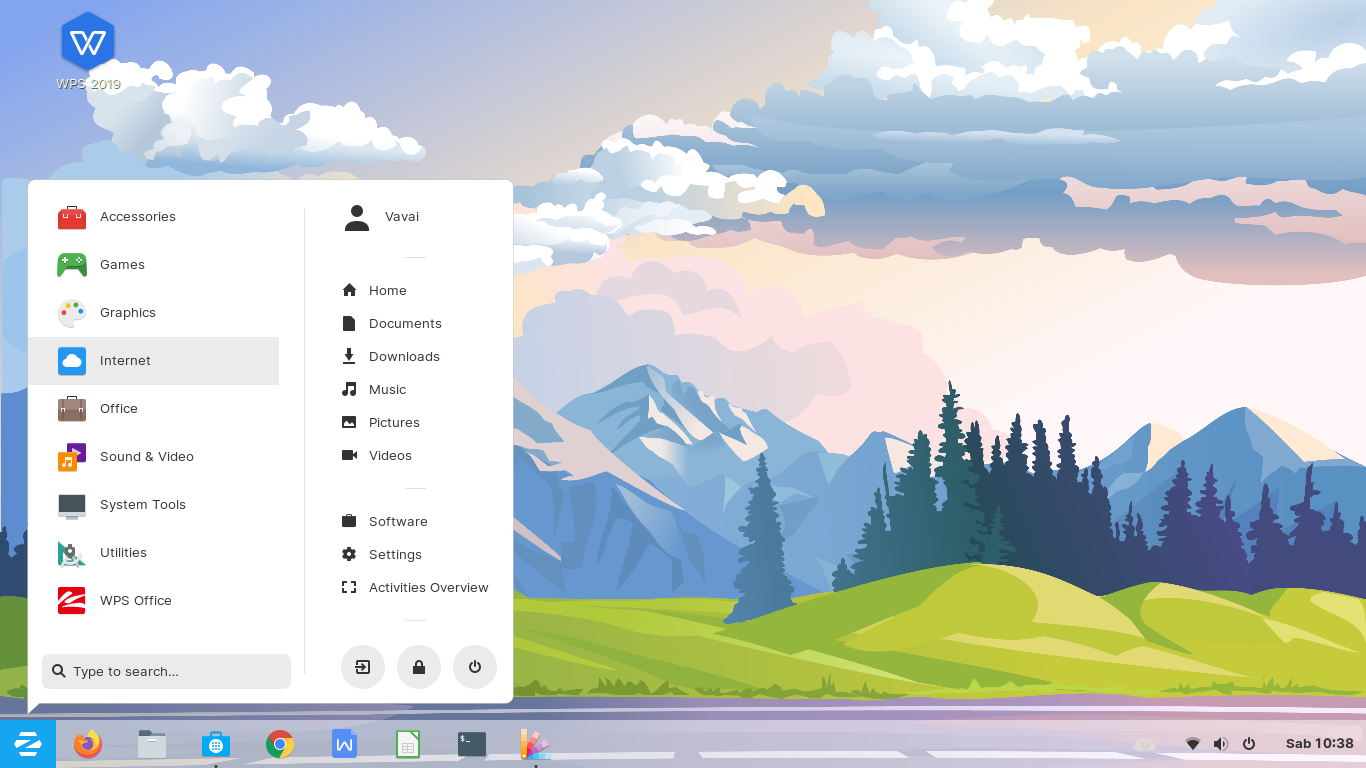Launch WPS Writer from the taskbar

(344, 743)
